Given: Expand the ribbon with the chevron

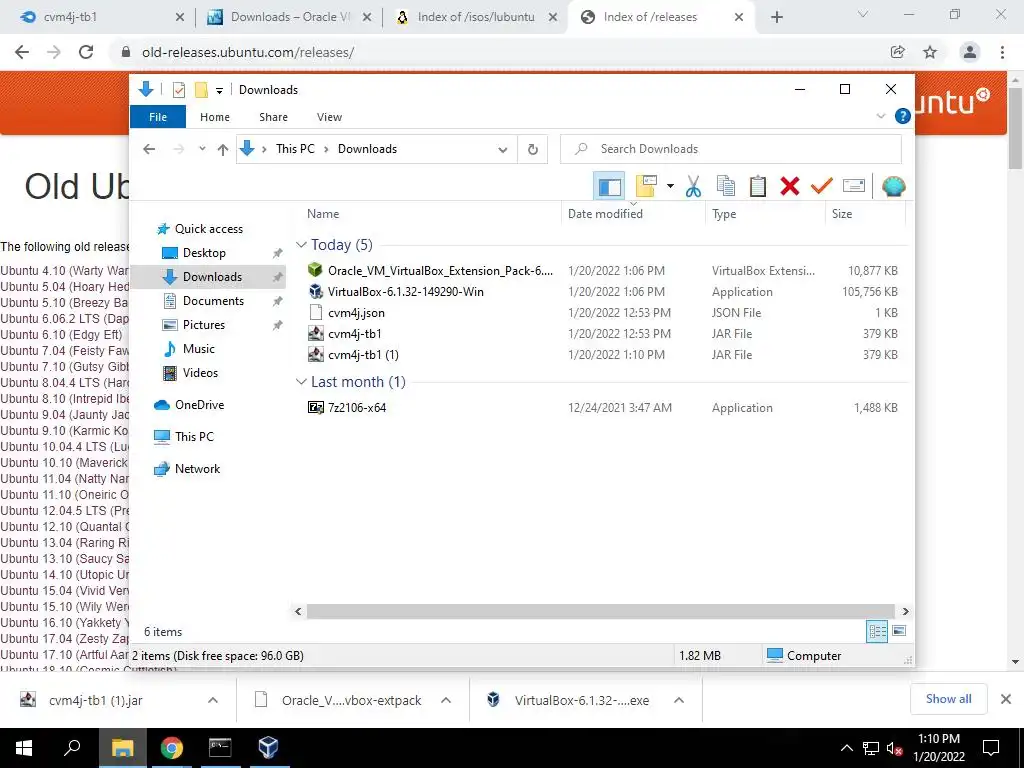Looking at the screenshot, I should click(x=880, y=116).
